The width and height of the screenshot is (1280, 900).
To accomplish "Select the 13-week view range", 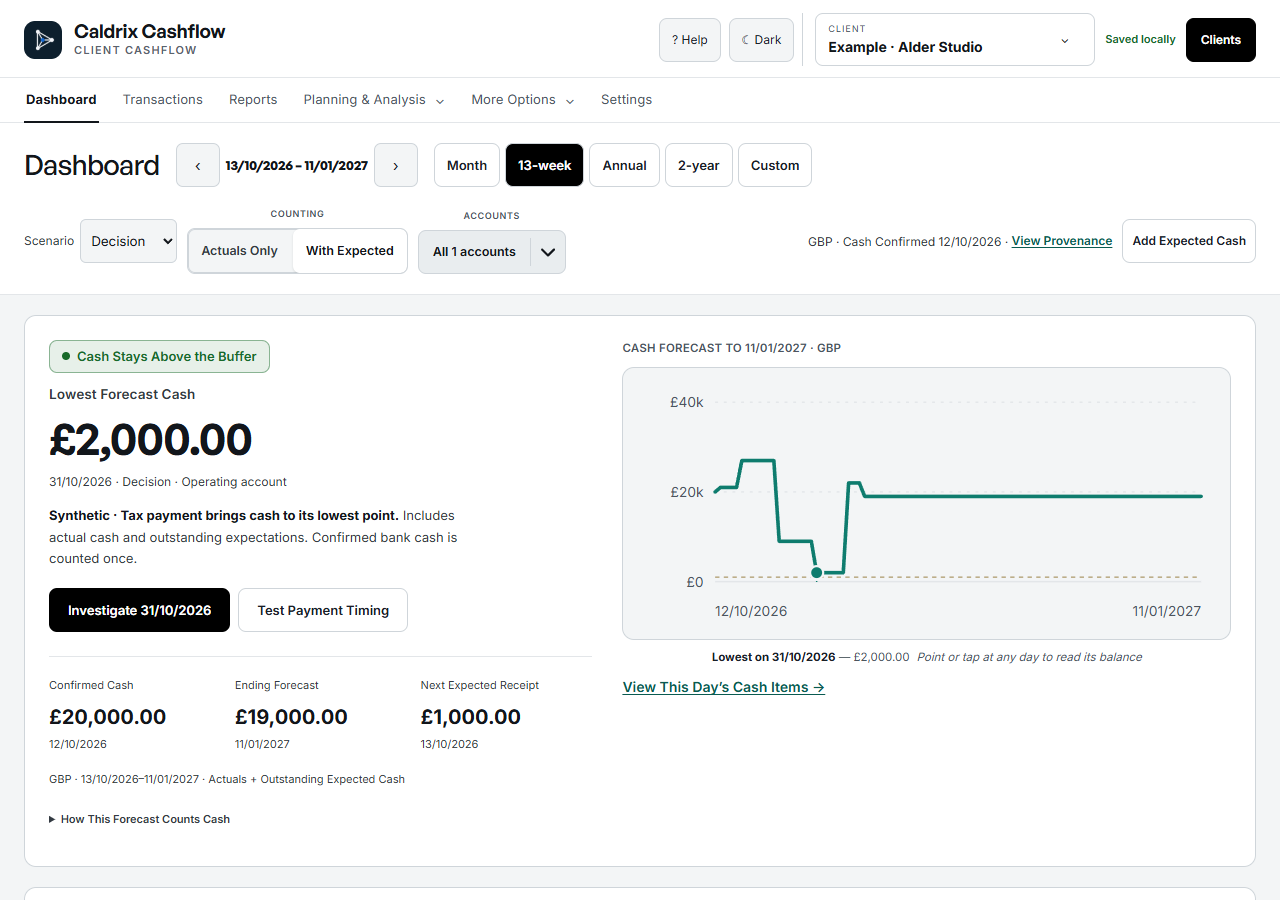I will 545,165.
